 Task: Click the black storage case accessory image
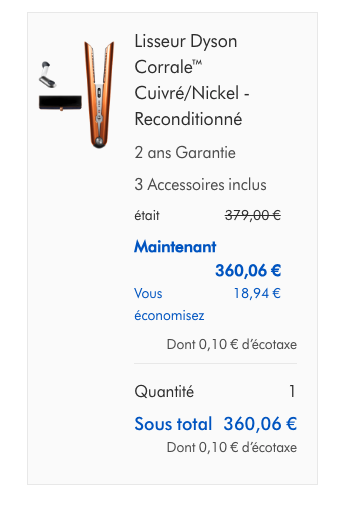(60, 103)
